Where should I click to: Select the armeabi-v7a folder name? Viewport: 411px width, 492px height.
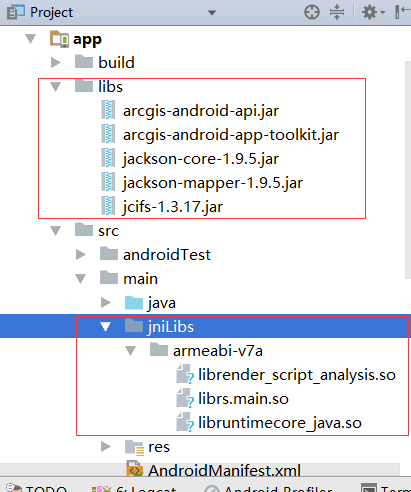pyautogui.click(x=218, y=351)
